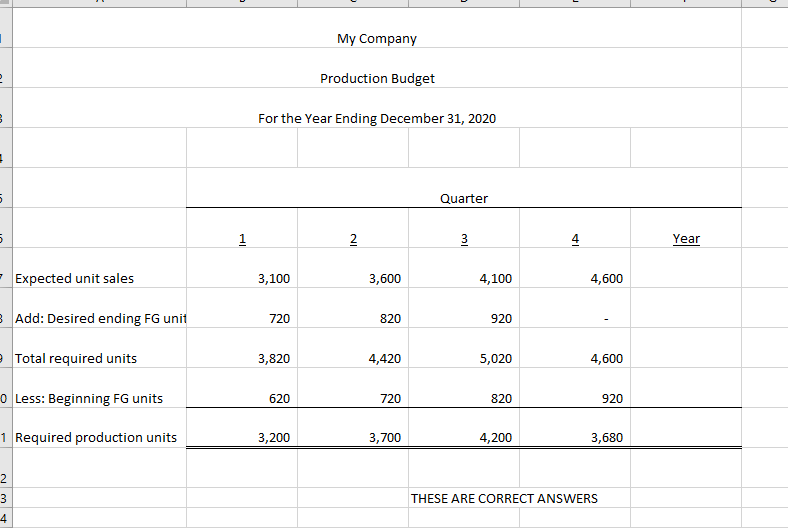This screenshot has width=788, height=528.
Task: Click Desired ending FG value 820
Action: pos(353,308)
